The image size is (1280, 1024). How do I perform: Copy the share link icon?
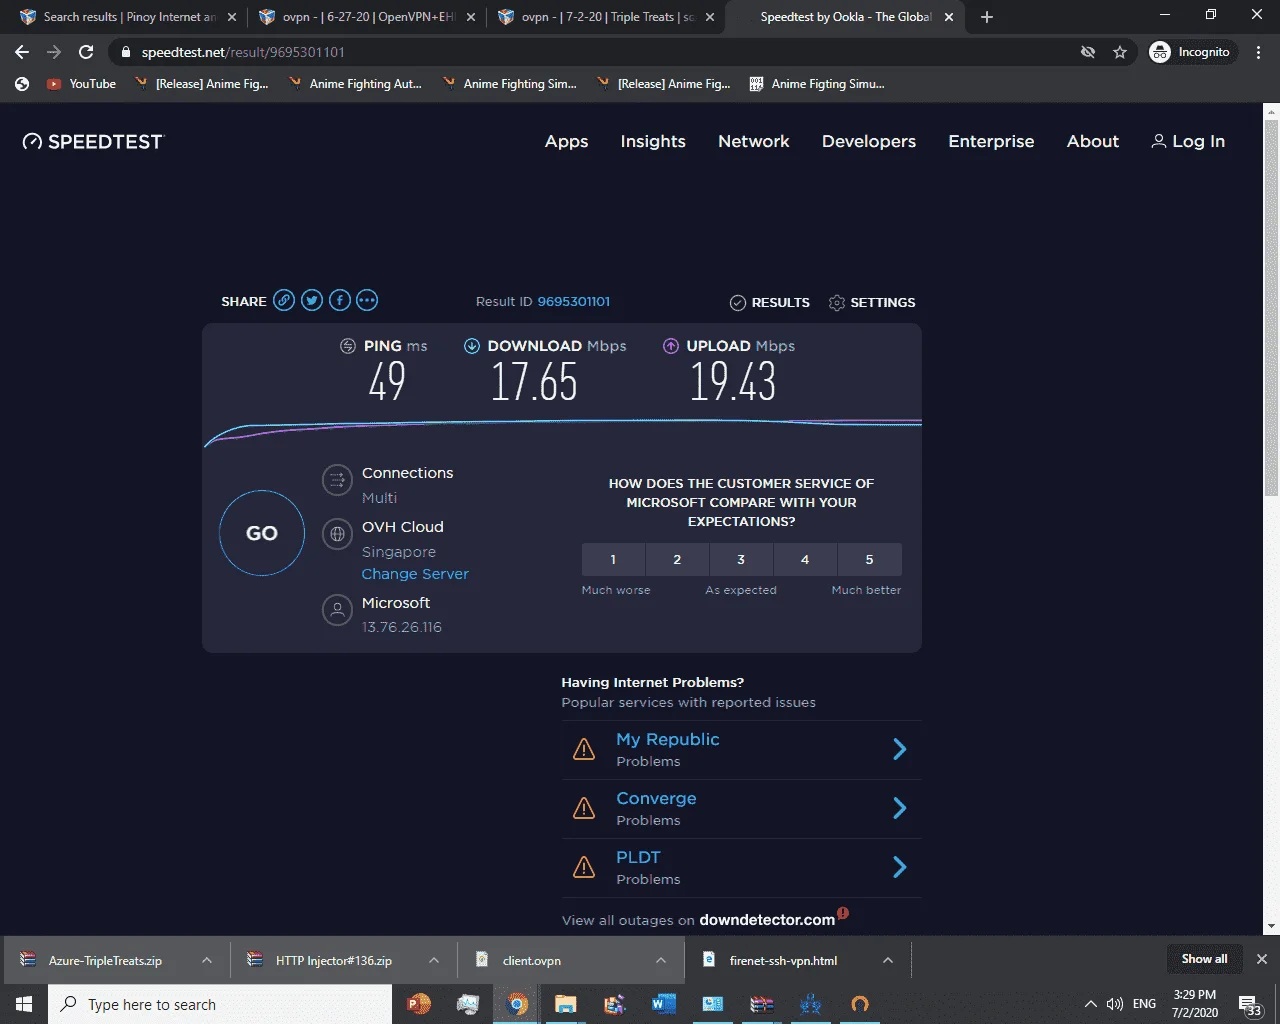tap(284, 300)
